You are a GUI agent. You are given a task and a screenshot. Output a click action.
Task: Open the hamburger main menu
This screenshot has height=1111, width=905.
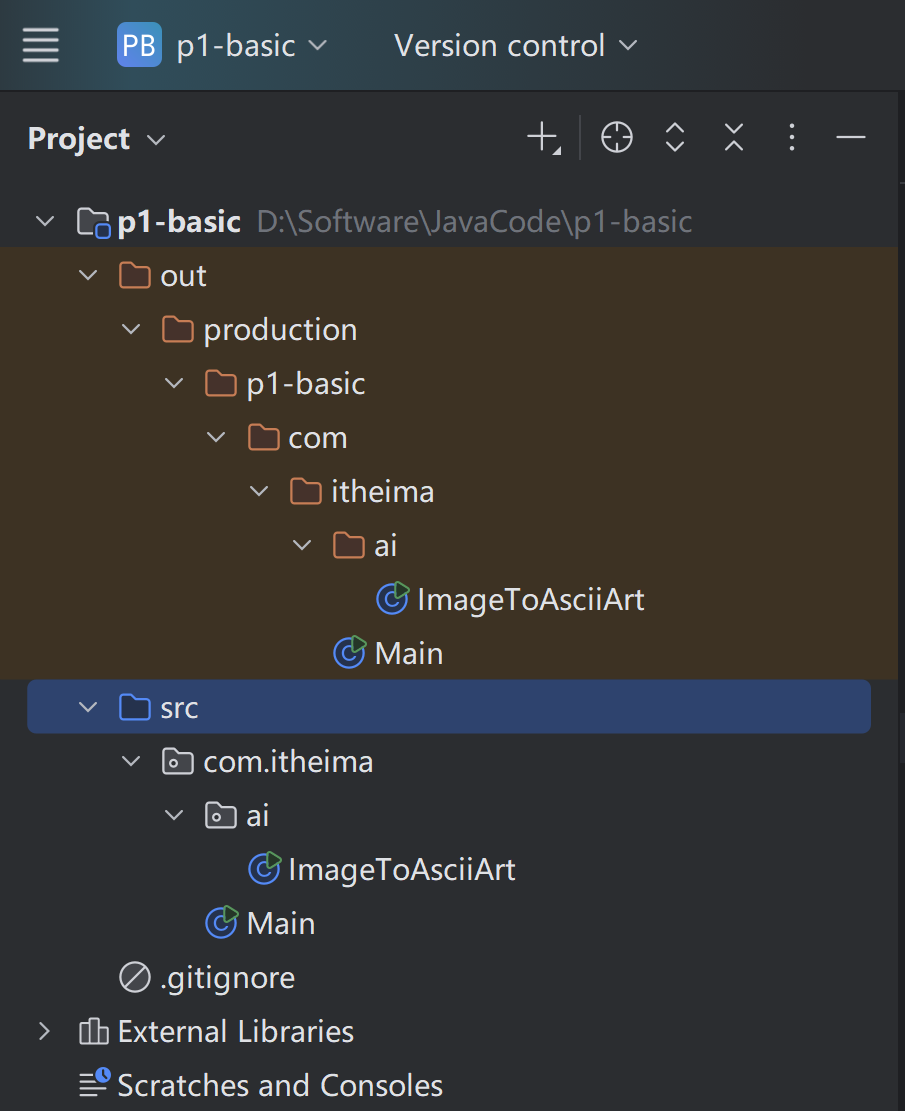(x=41, y=45)
